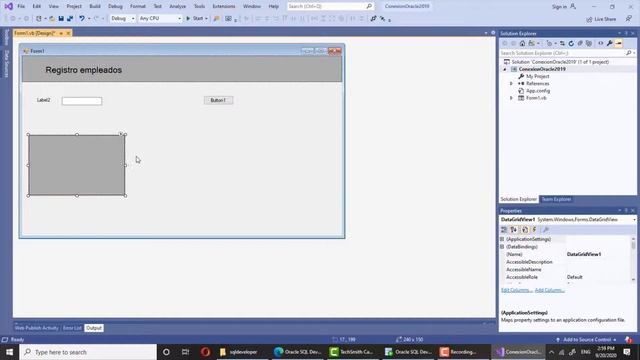Screen dimensions: 640x360
Task: Toggle Show All Files in Solution Explorer
Action: point(589,43)
